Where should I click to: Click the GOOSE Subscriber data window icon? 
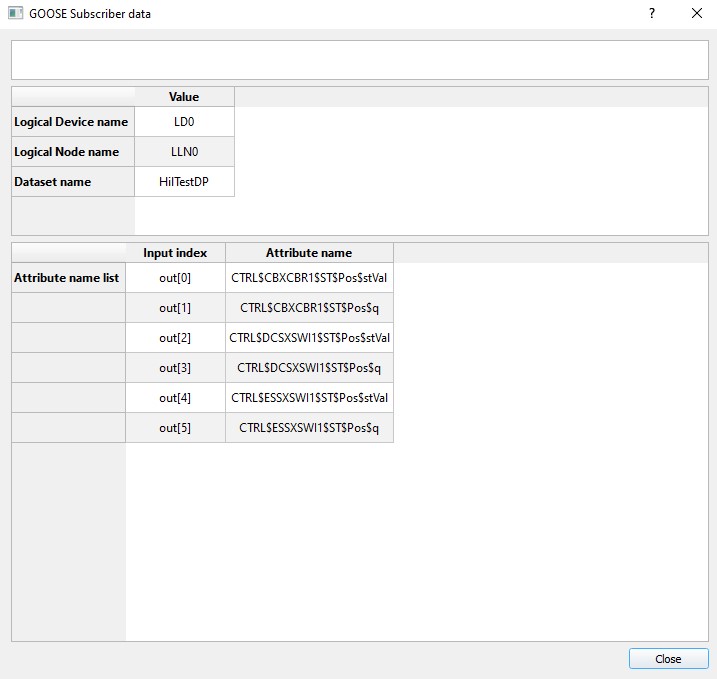(14, 14)
